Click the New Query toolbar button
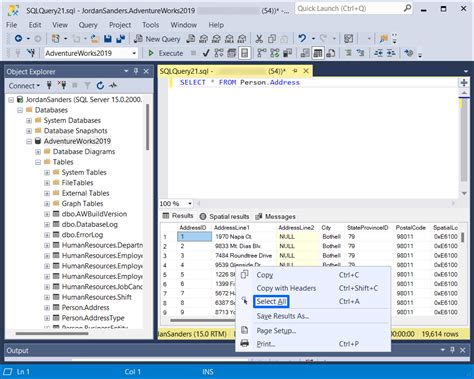This screenshot has height=379, width=474. (157, 39)
